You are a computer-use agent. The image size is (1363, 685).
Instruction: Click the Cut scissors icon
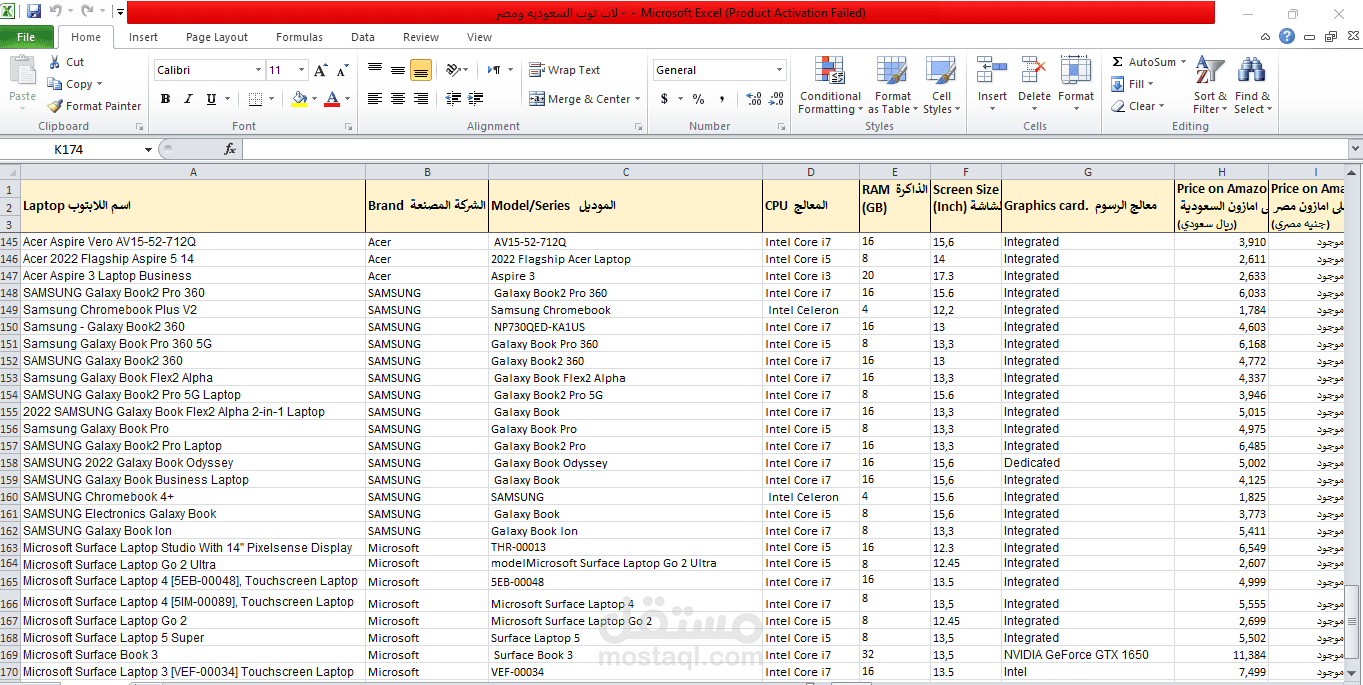click(55, 62)
